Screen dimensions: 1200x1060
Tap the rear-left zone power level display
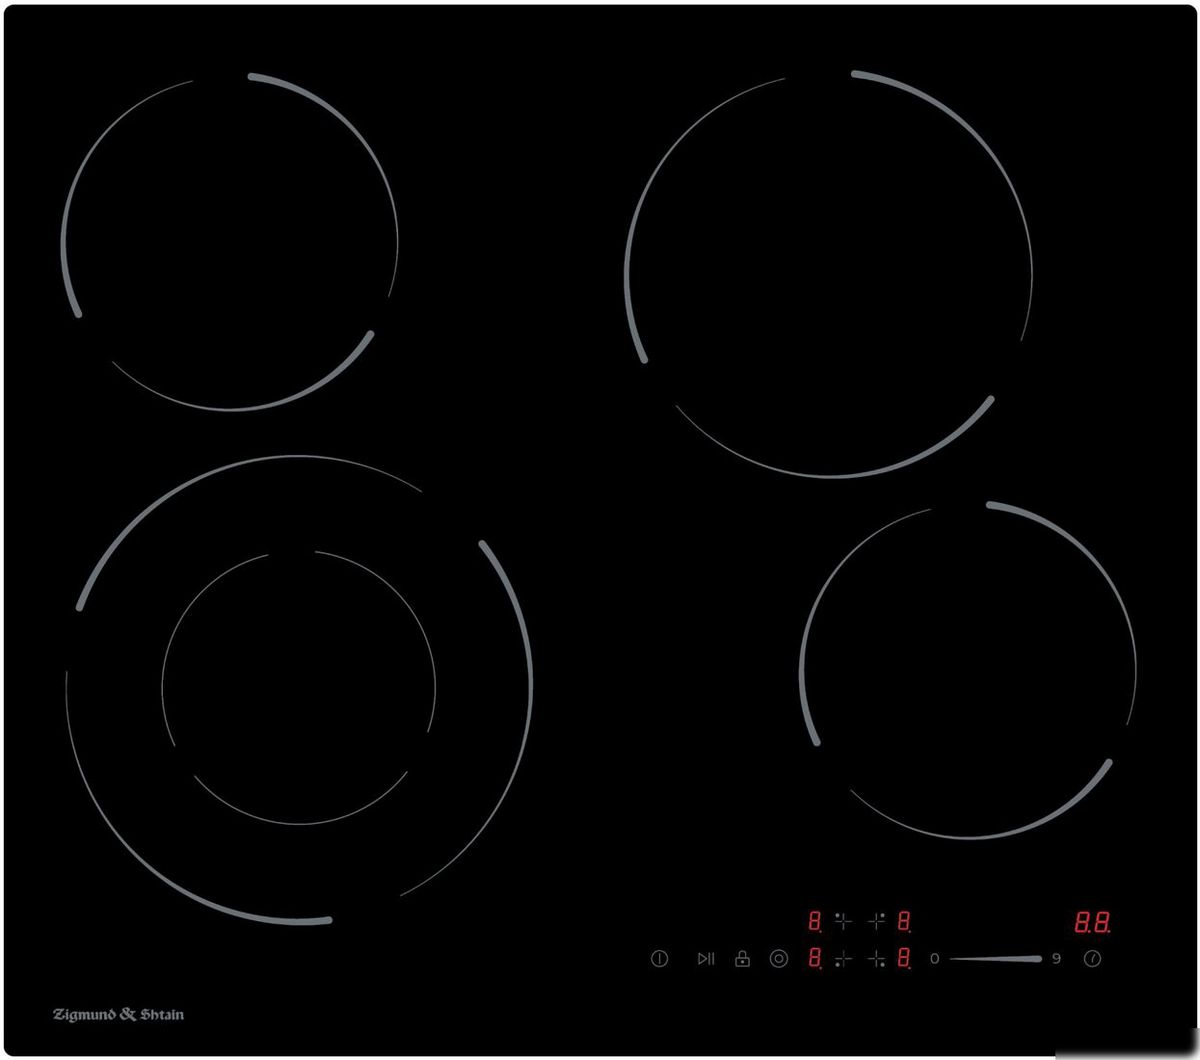(815, 921)
